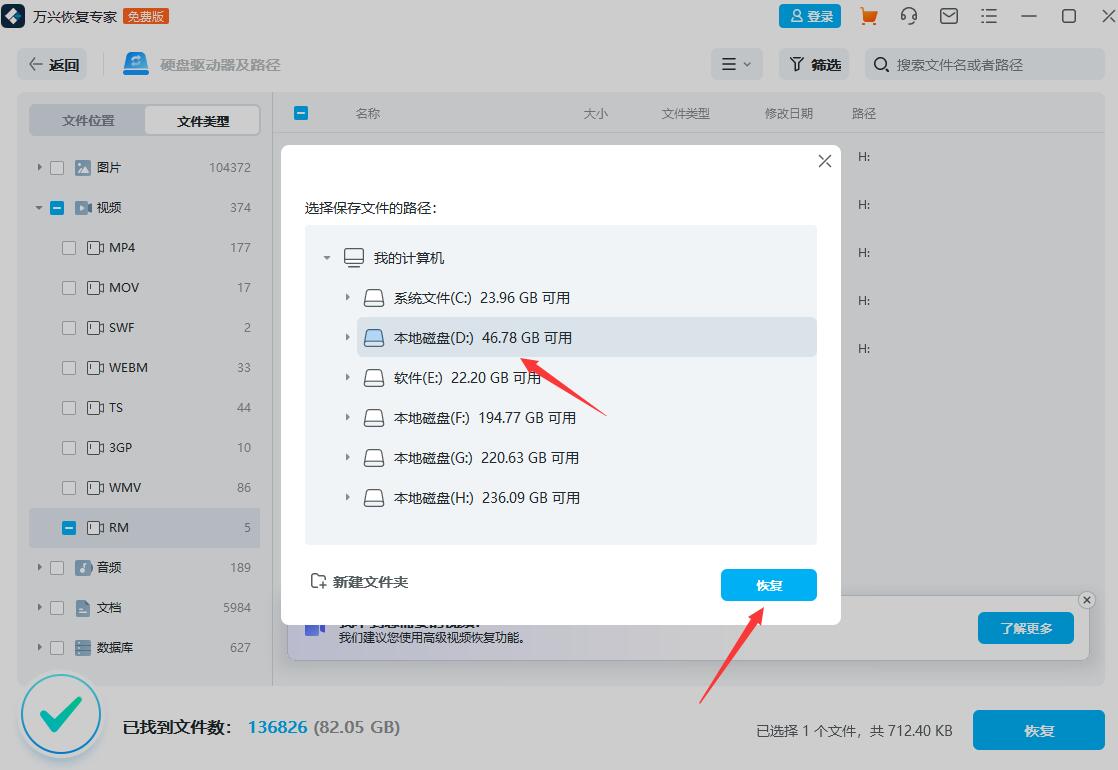
Task: Switch to the 文件位置 tab
Action: click(86, 119)
